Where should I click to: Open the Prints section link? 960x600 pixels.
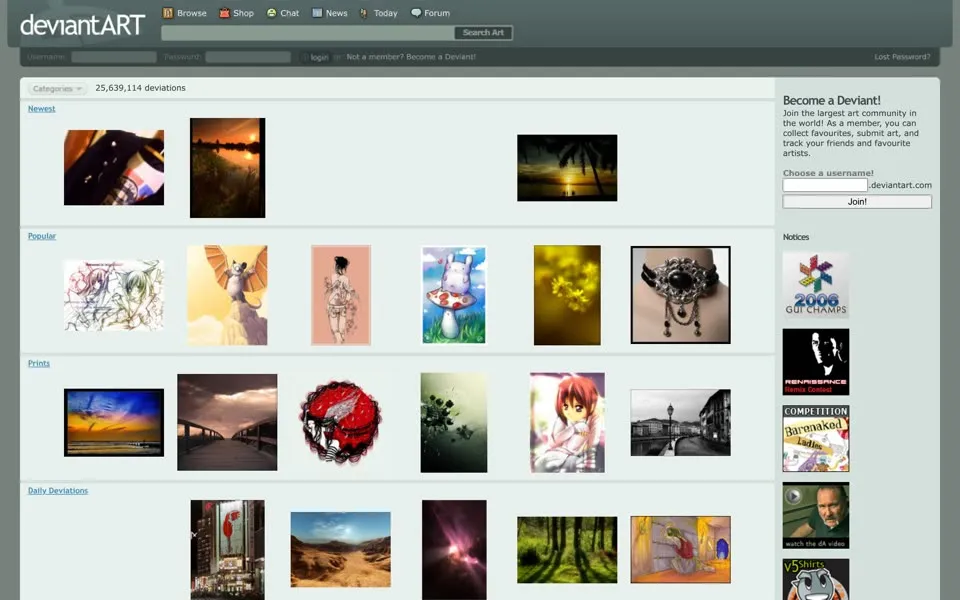(x=39, y=363)
